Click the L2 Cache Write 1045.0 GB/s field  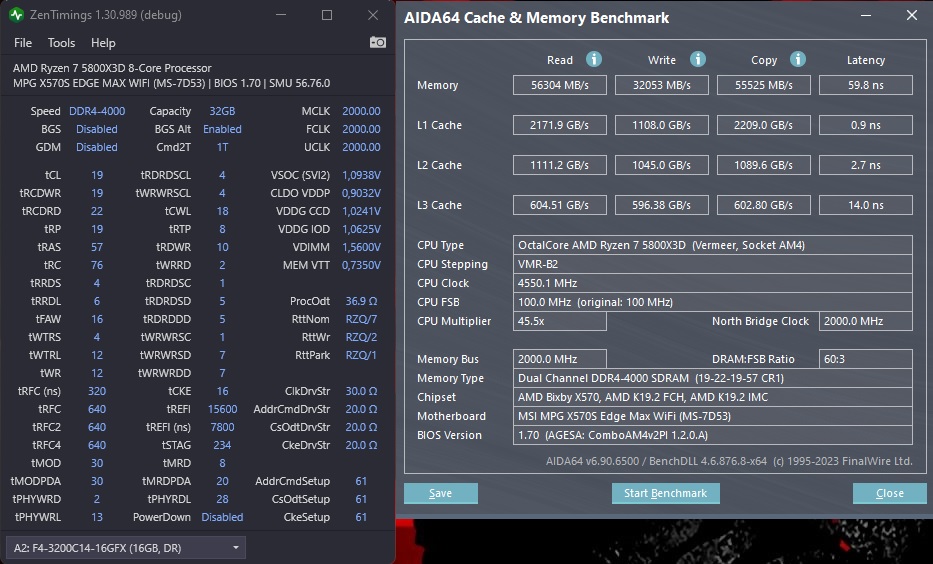click(x=662, y=165)
